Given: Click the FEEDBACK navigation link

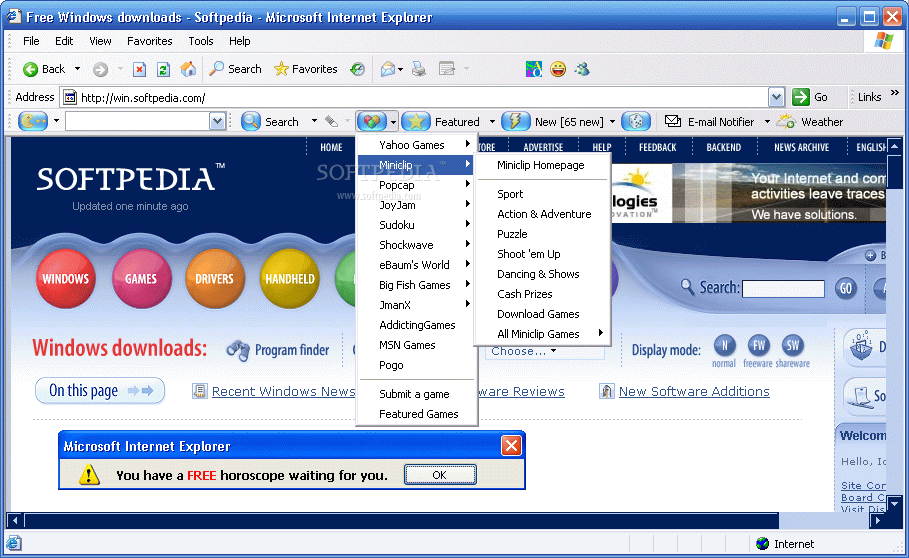Looking at the screenshot, I should click(657, 147).
